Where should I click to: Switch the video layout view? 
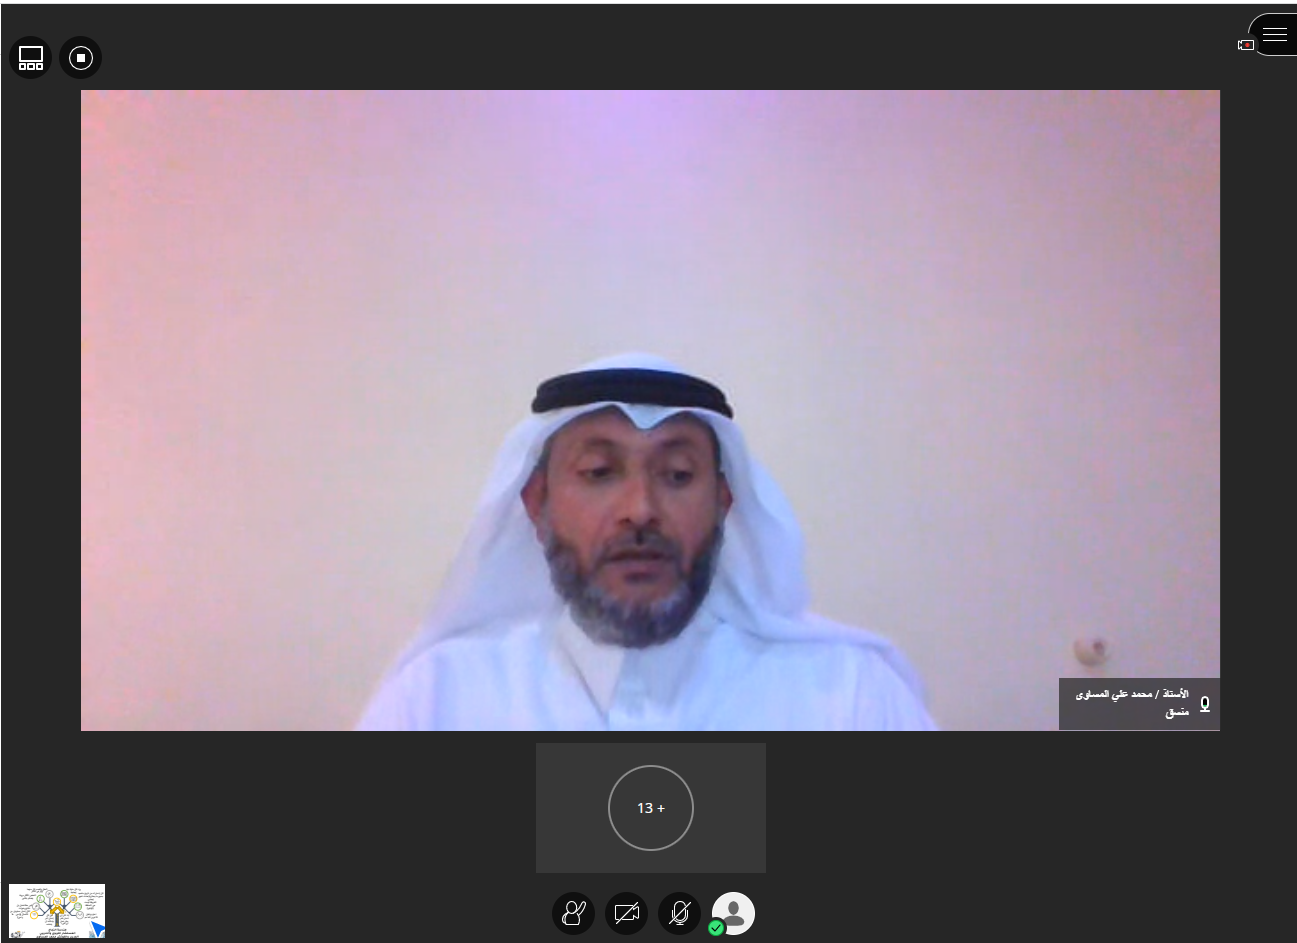tap(31, 58)
